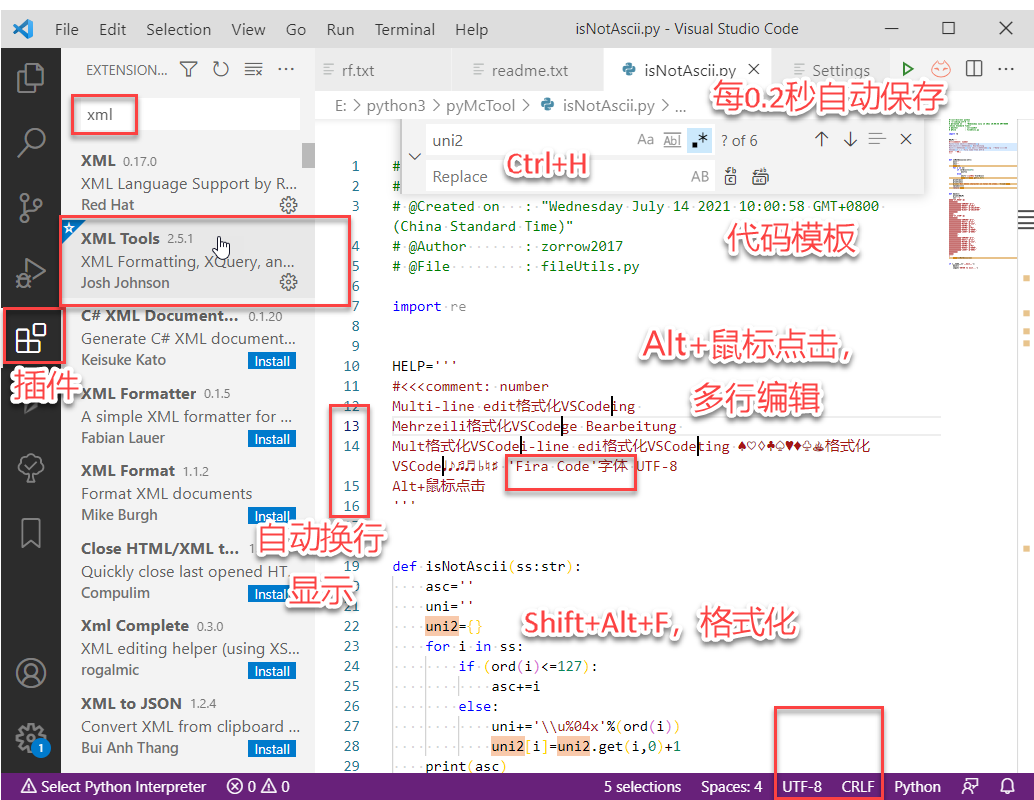Change file encoding UTF-8
This screenshot has height=800, width=1034.
coord(802,786)
